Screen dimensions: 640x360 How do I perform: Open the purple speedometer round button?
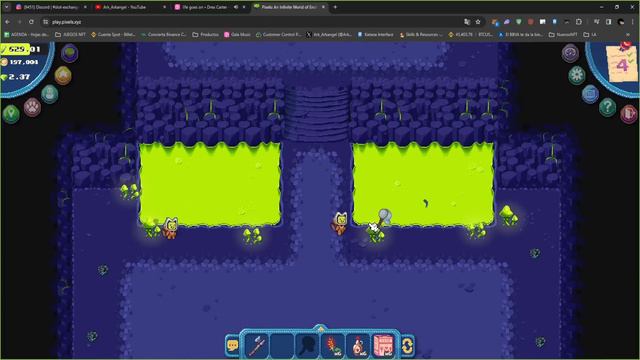point(570,53)
